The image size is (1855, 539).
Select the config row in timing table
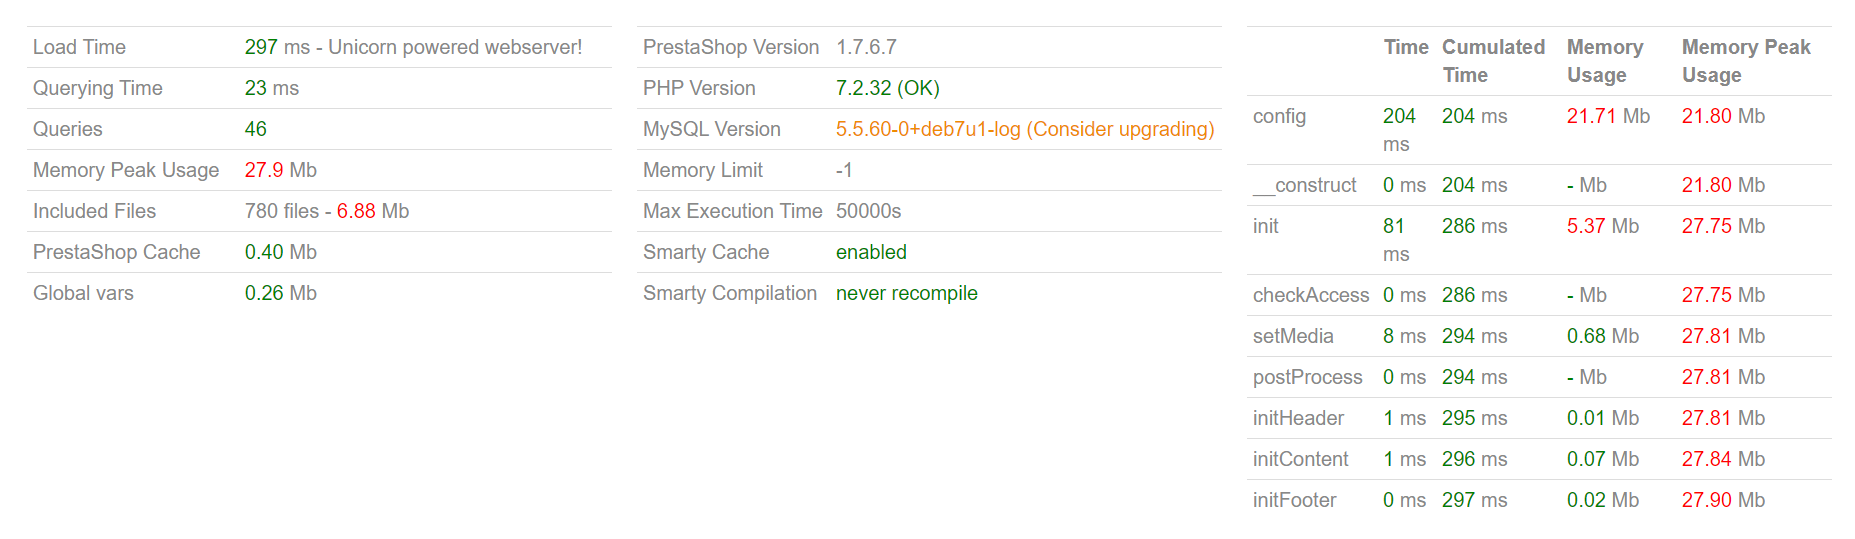(x=1539, y=130)
